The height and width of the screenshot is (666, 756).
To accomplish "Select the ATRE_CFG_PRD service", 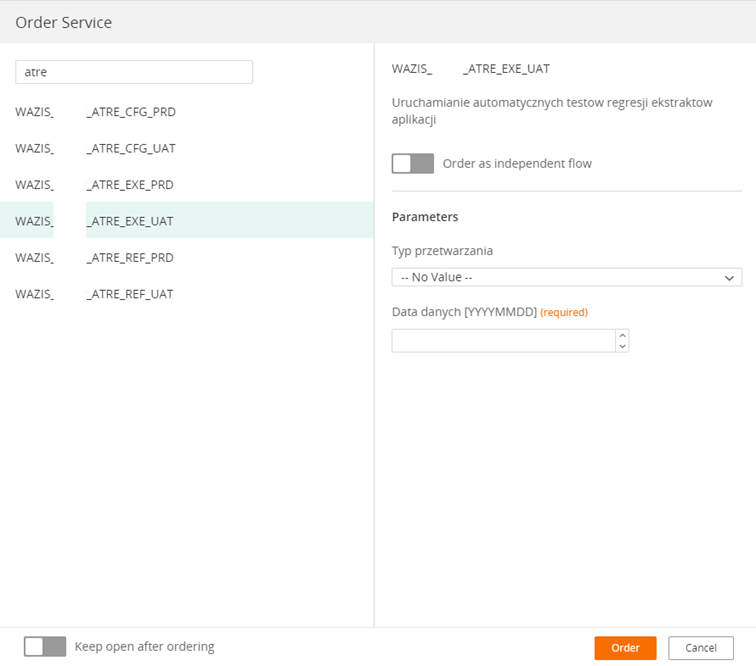I will click(x=187, y=112).
